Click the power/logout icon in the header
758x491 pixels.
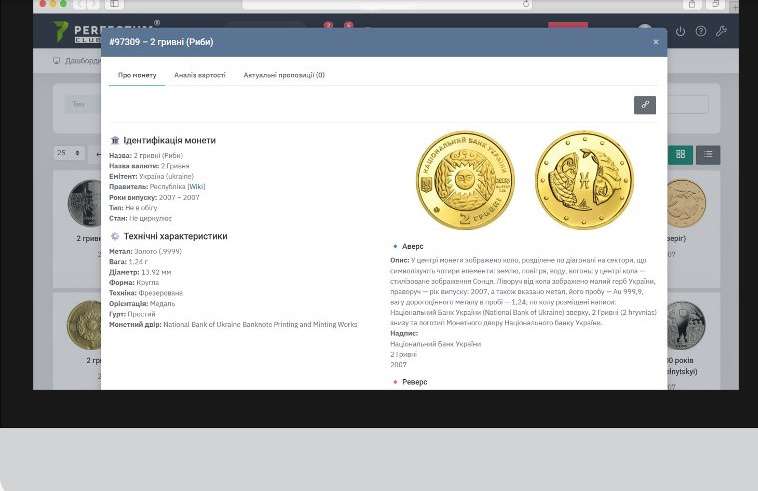pyautogui.click(x=680, y=31)
